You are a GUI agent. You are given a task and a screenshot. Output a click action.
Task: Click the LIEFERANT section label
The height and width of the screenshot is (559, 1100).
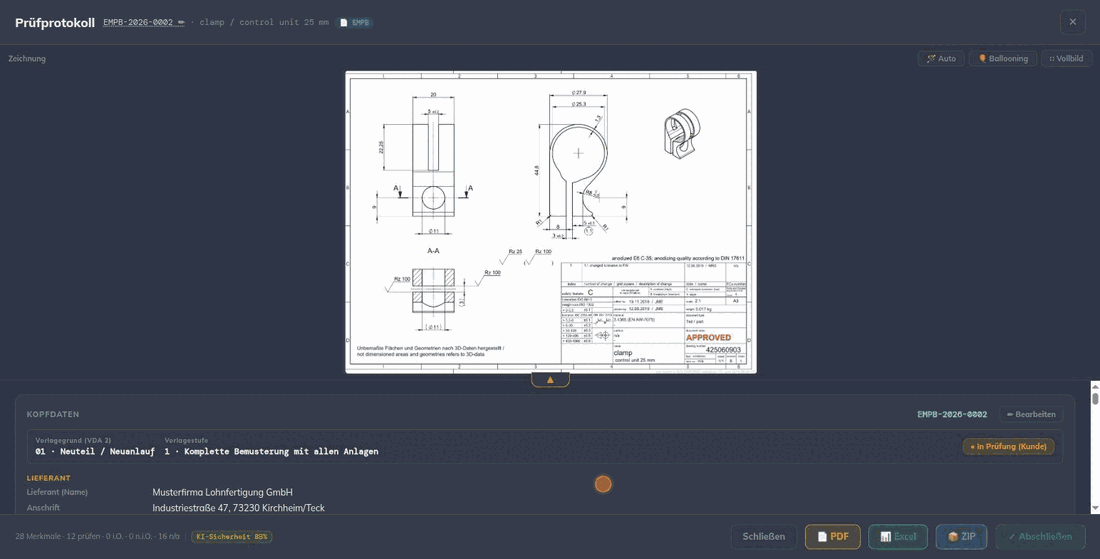(x=48, y=478)
